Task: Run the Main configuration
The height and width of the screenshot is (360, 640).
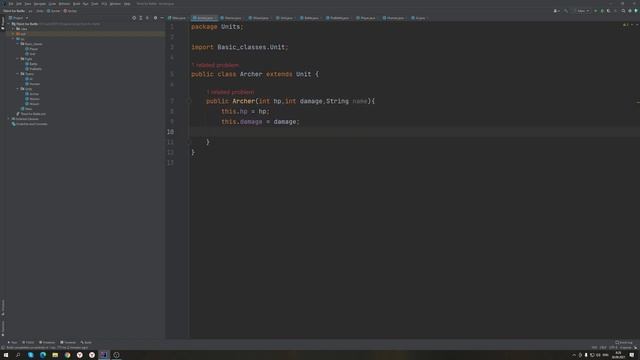Action: 596,11
